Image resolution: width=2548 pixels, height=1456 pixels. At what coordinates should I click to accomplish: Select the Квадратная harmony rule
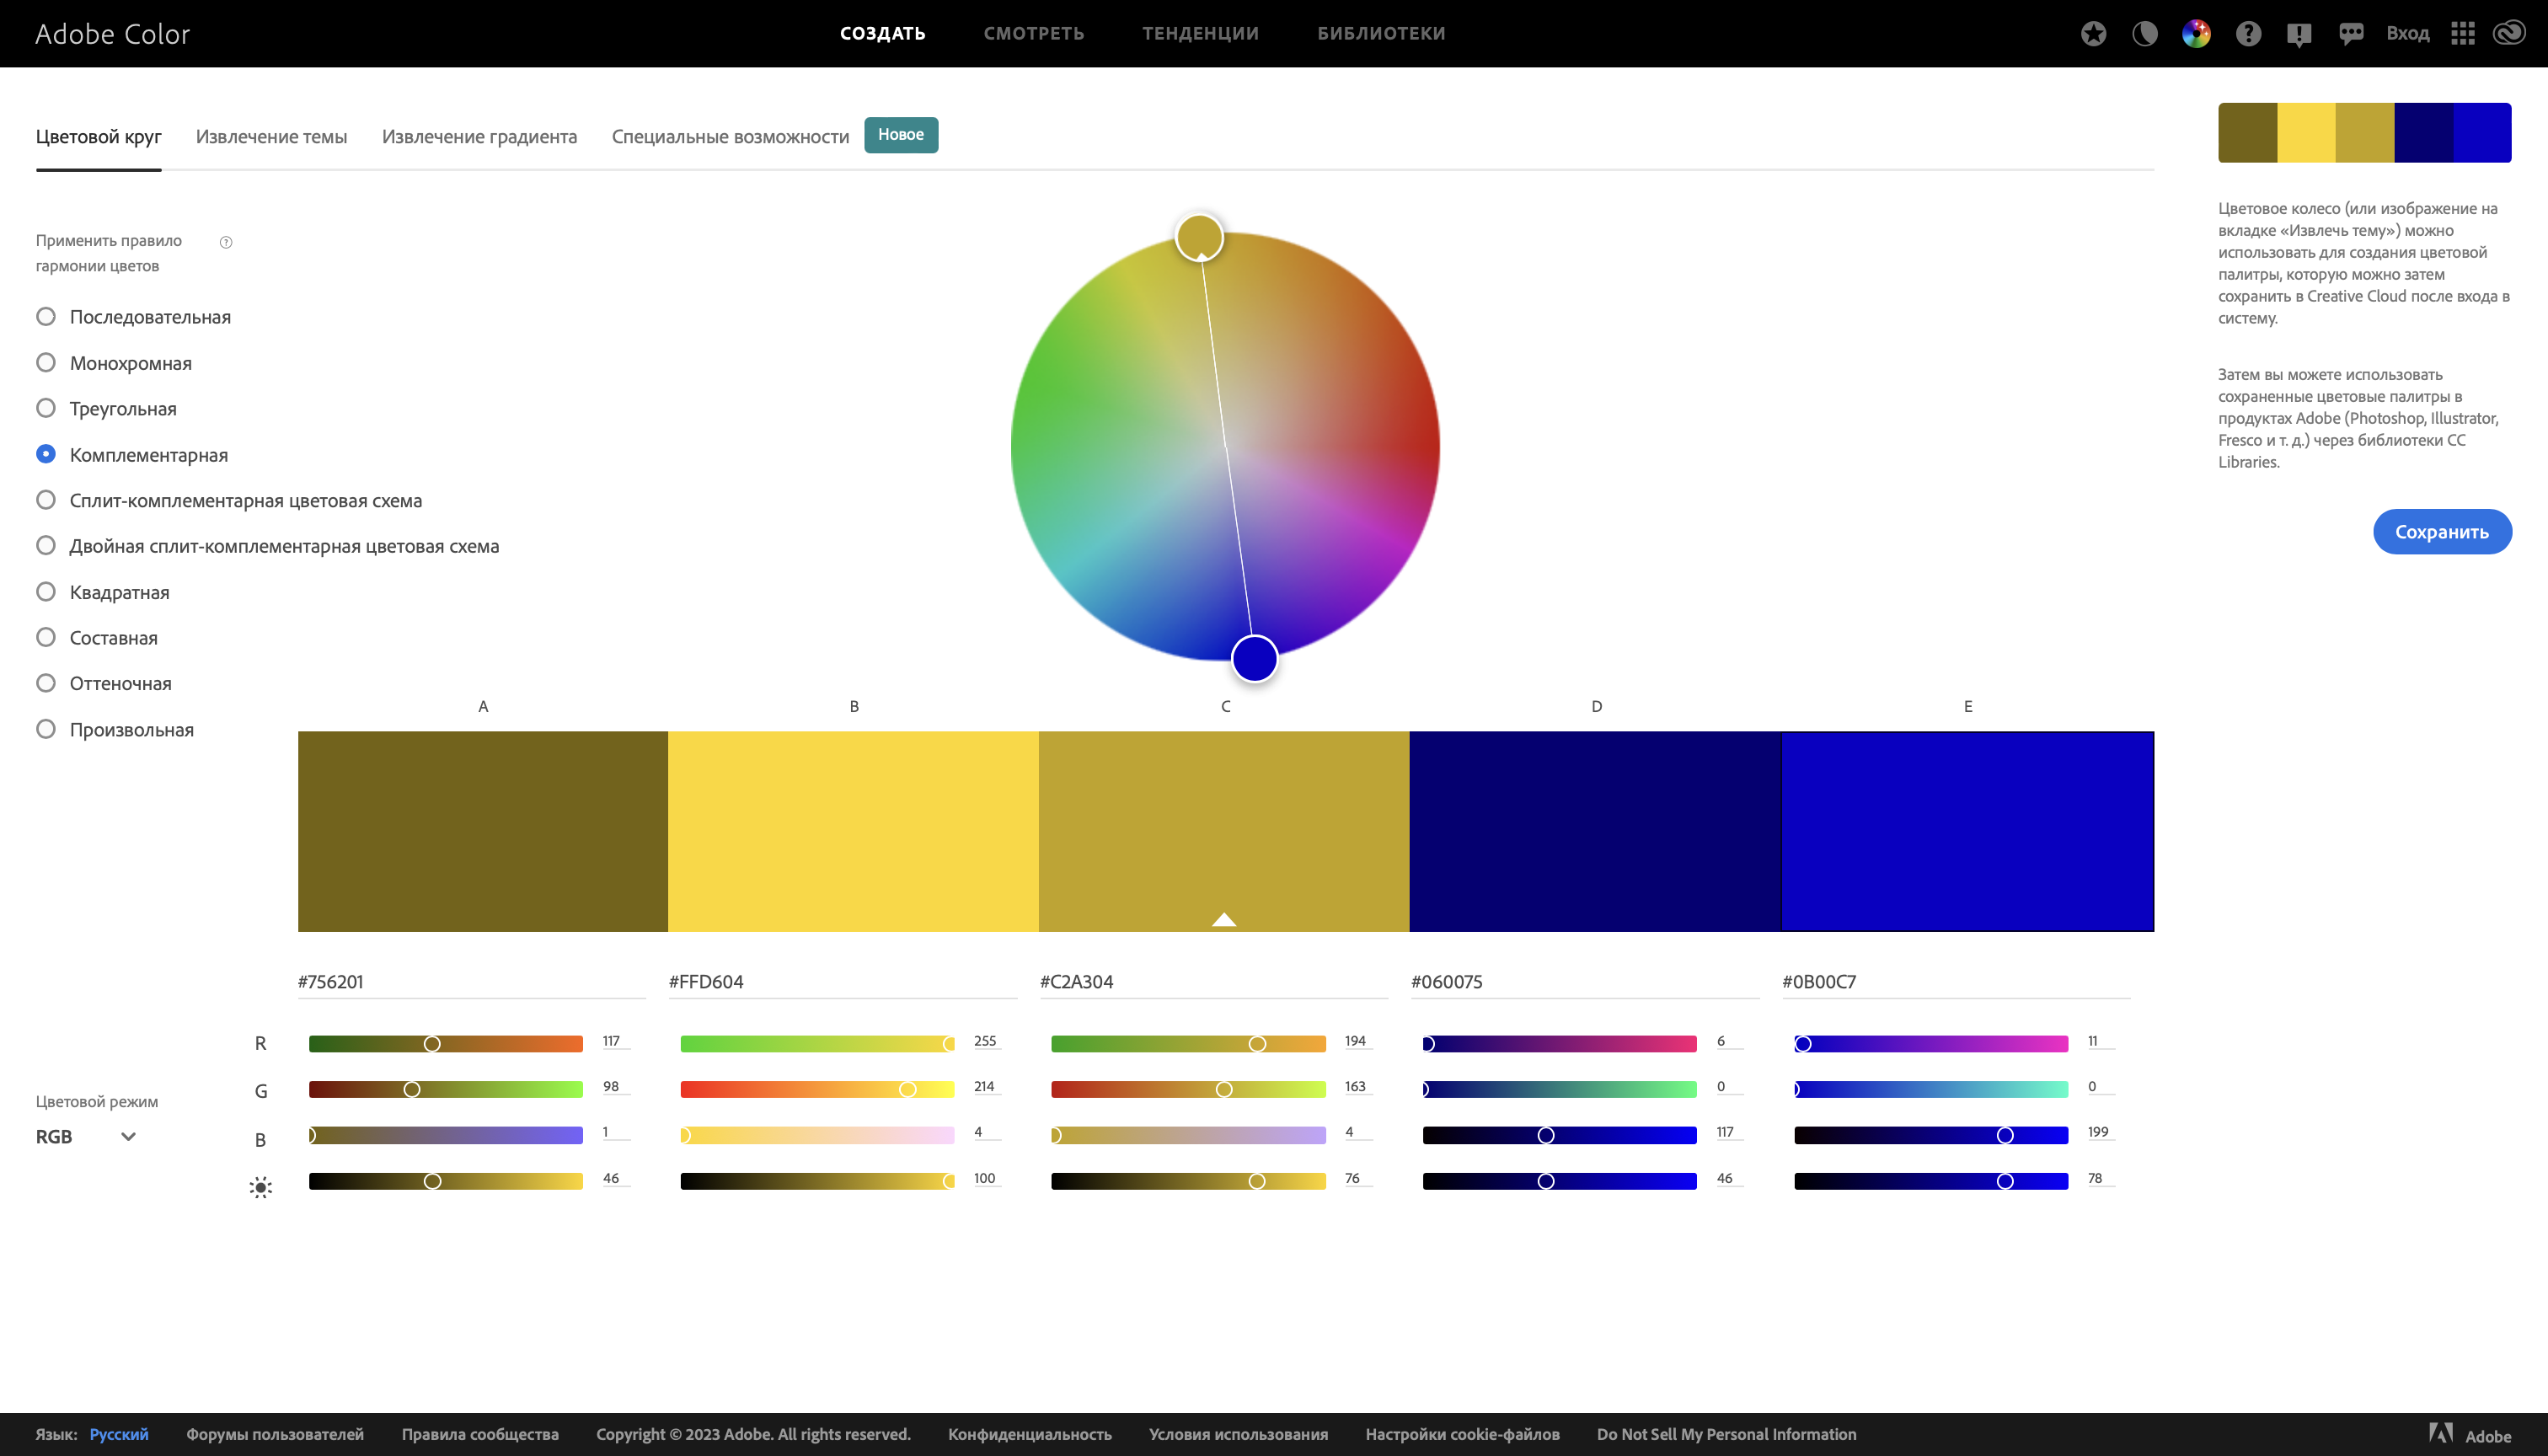point(103,592)
